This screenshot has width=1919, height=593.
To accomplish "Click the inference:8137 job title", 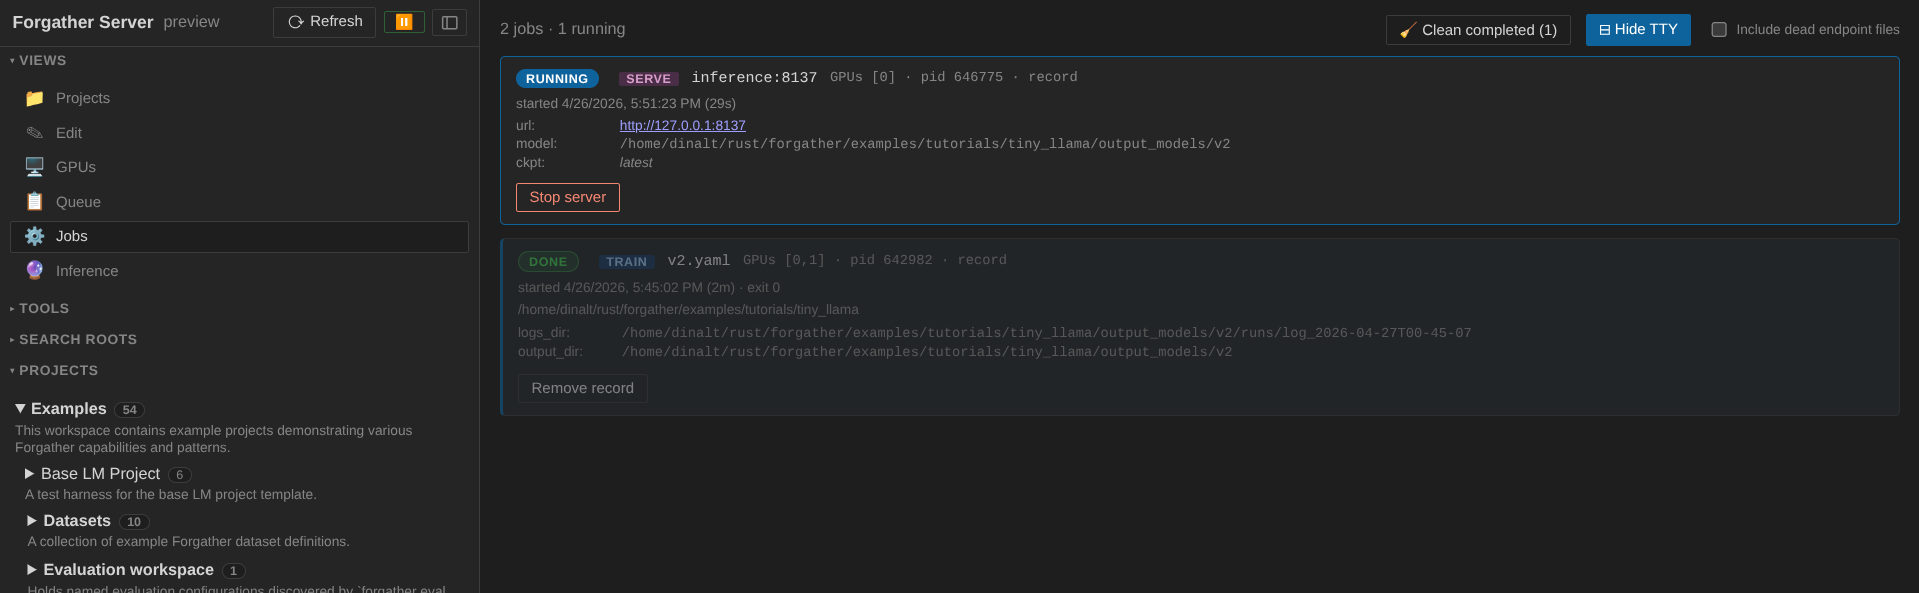I will click(754, 78).
